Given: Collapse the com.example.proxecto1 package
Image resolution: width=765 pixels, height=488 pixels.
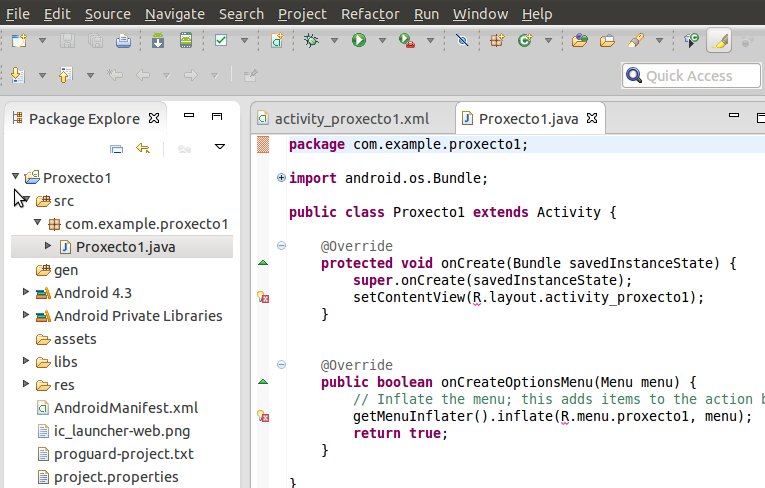Looking at the screenshot, I should click(x=38, y=223).
